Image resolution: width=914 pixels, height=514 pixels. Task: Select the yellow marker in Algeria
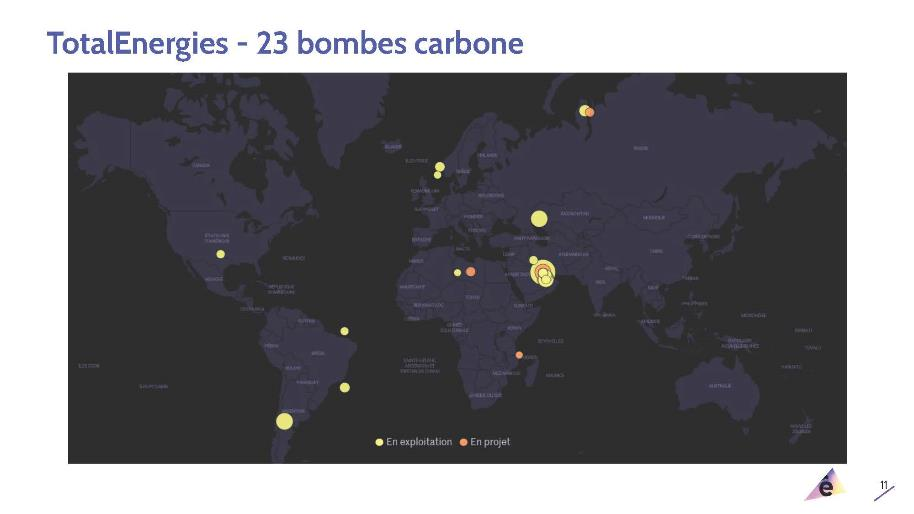[x=458, y=272]
